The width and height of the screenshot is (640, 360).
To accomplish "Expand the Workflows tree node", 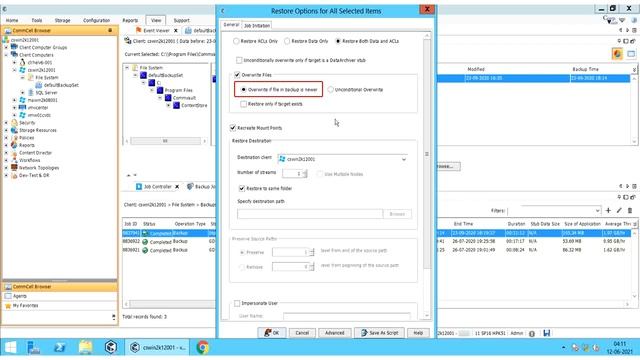I will tap(6, 160).
